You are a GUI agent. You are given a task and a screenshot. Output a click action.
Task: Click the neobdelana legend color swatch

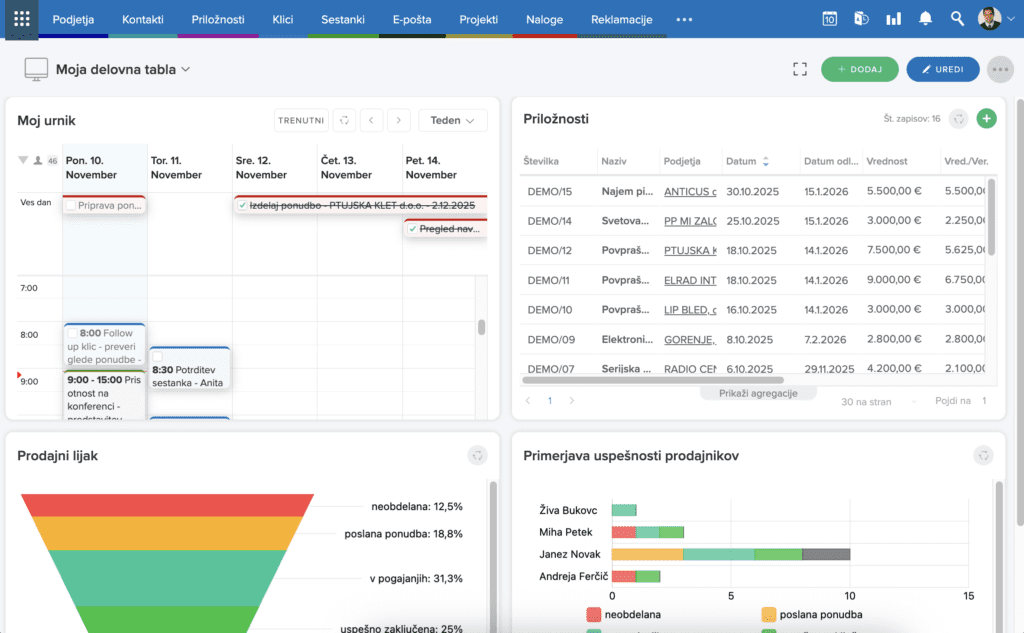596,614
